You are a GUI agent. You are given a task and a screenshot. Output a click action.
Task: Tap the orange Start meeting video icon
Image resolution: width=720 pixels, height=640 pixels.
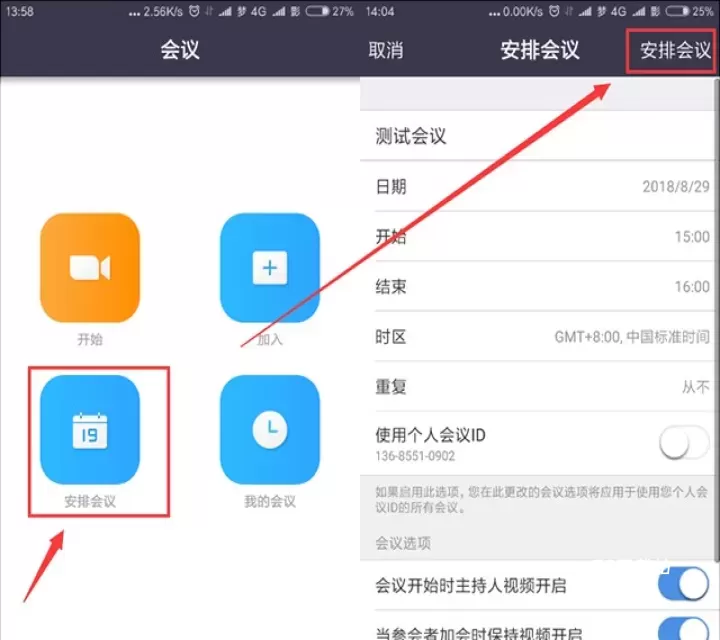[x=90, y=267]
